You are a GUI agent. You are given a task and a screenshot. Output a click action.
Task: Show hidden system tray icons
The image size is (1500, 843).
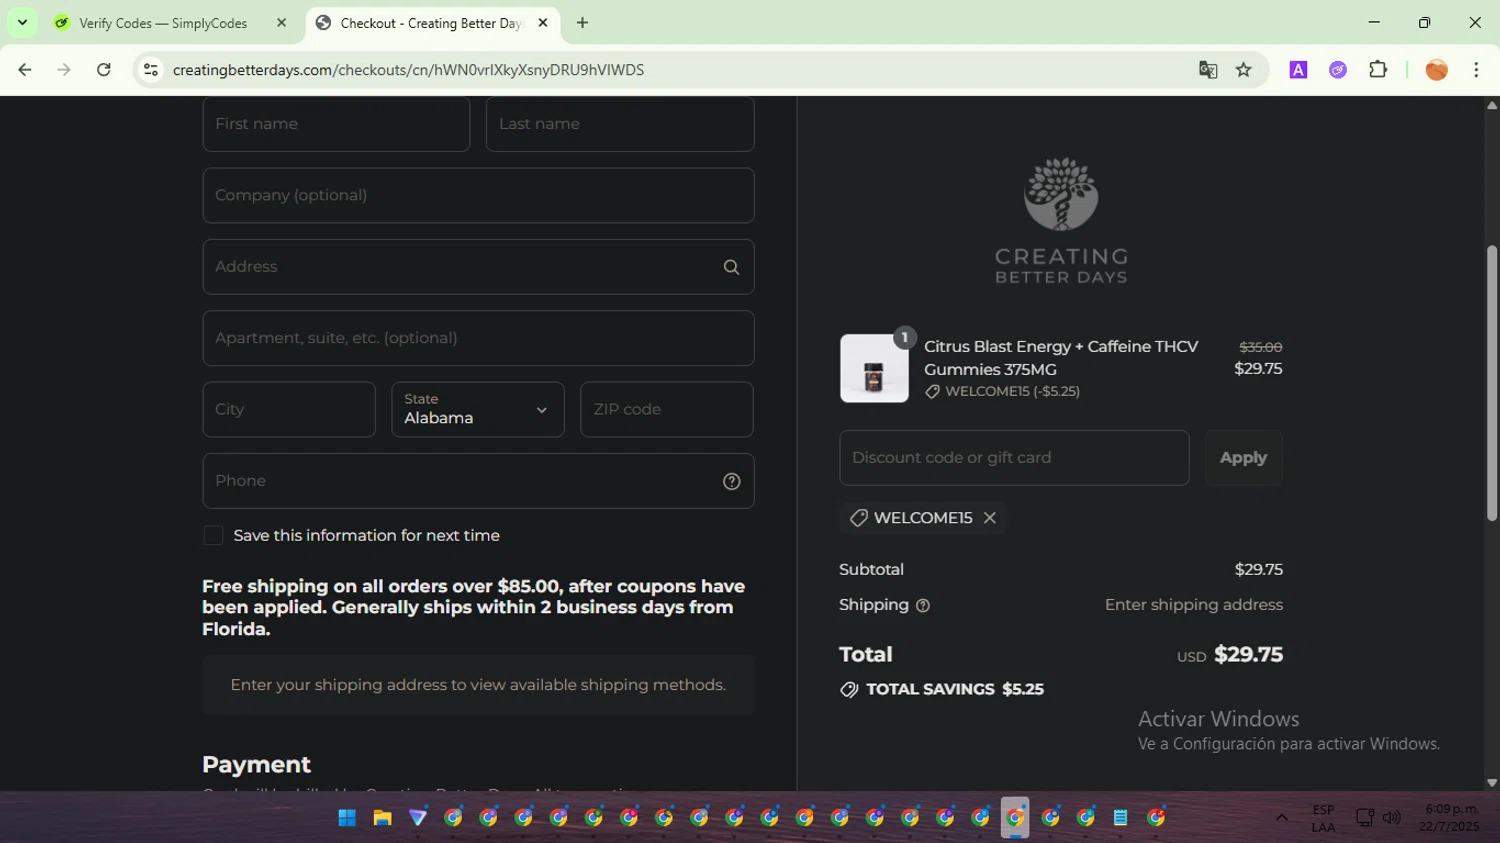1281,818
